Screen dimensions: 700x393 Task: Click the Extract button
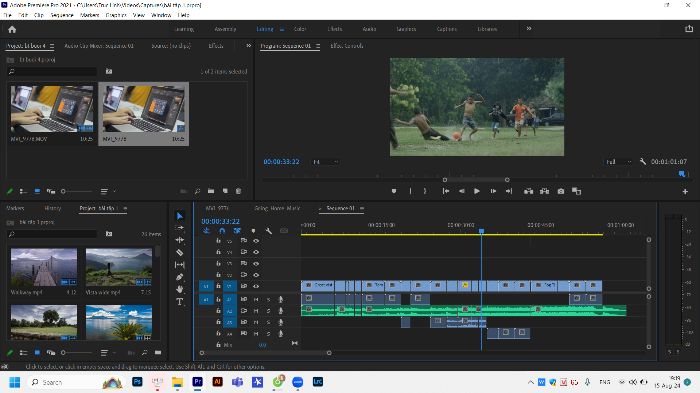[x=544, y=191]
